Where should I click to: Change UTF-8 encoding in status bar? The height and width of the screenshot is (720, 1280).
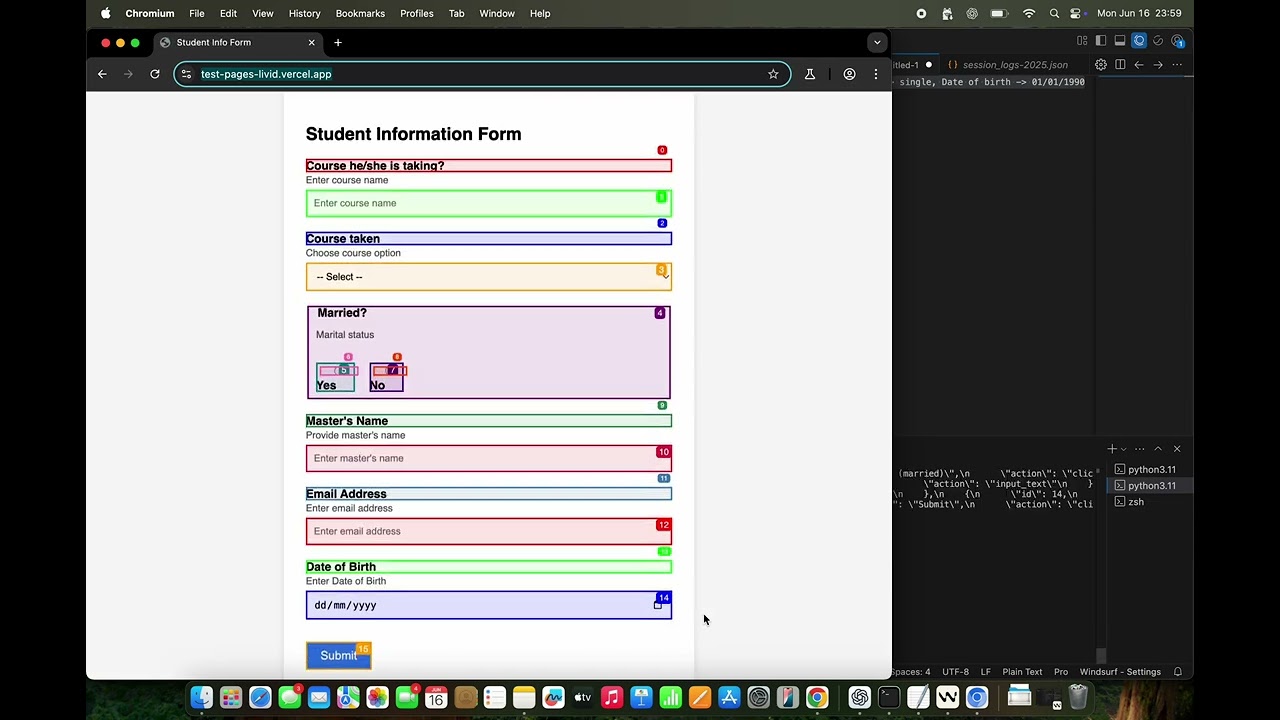(x=955, y=672)
